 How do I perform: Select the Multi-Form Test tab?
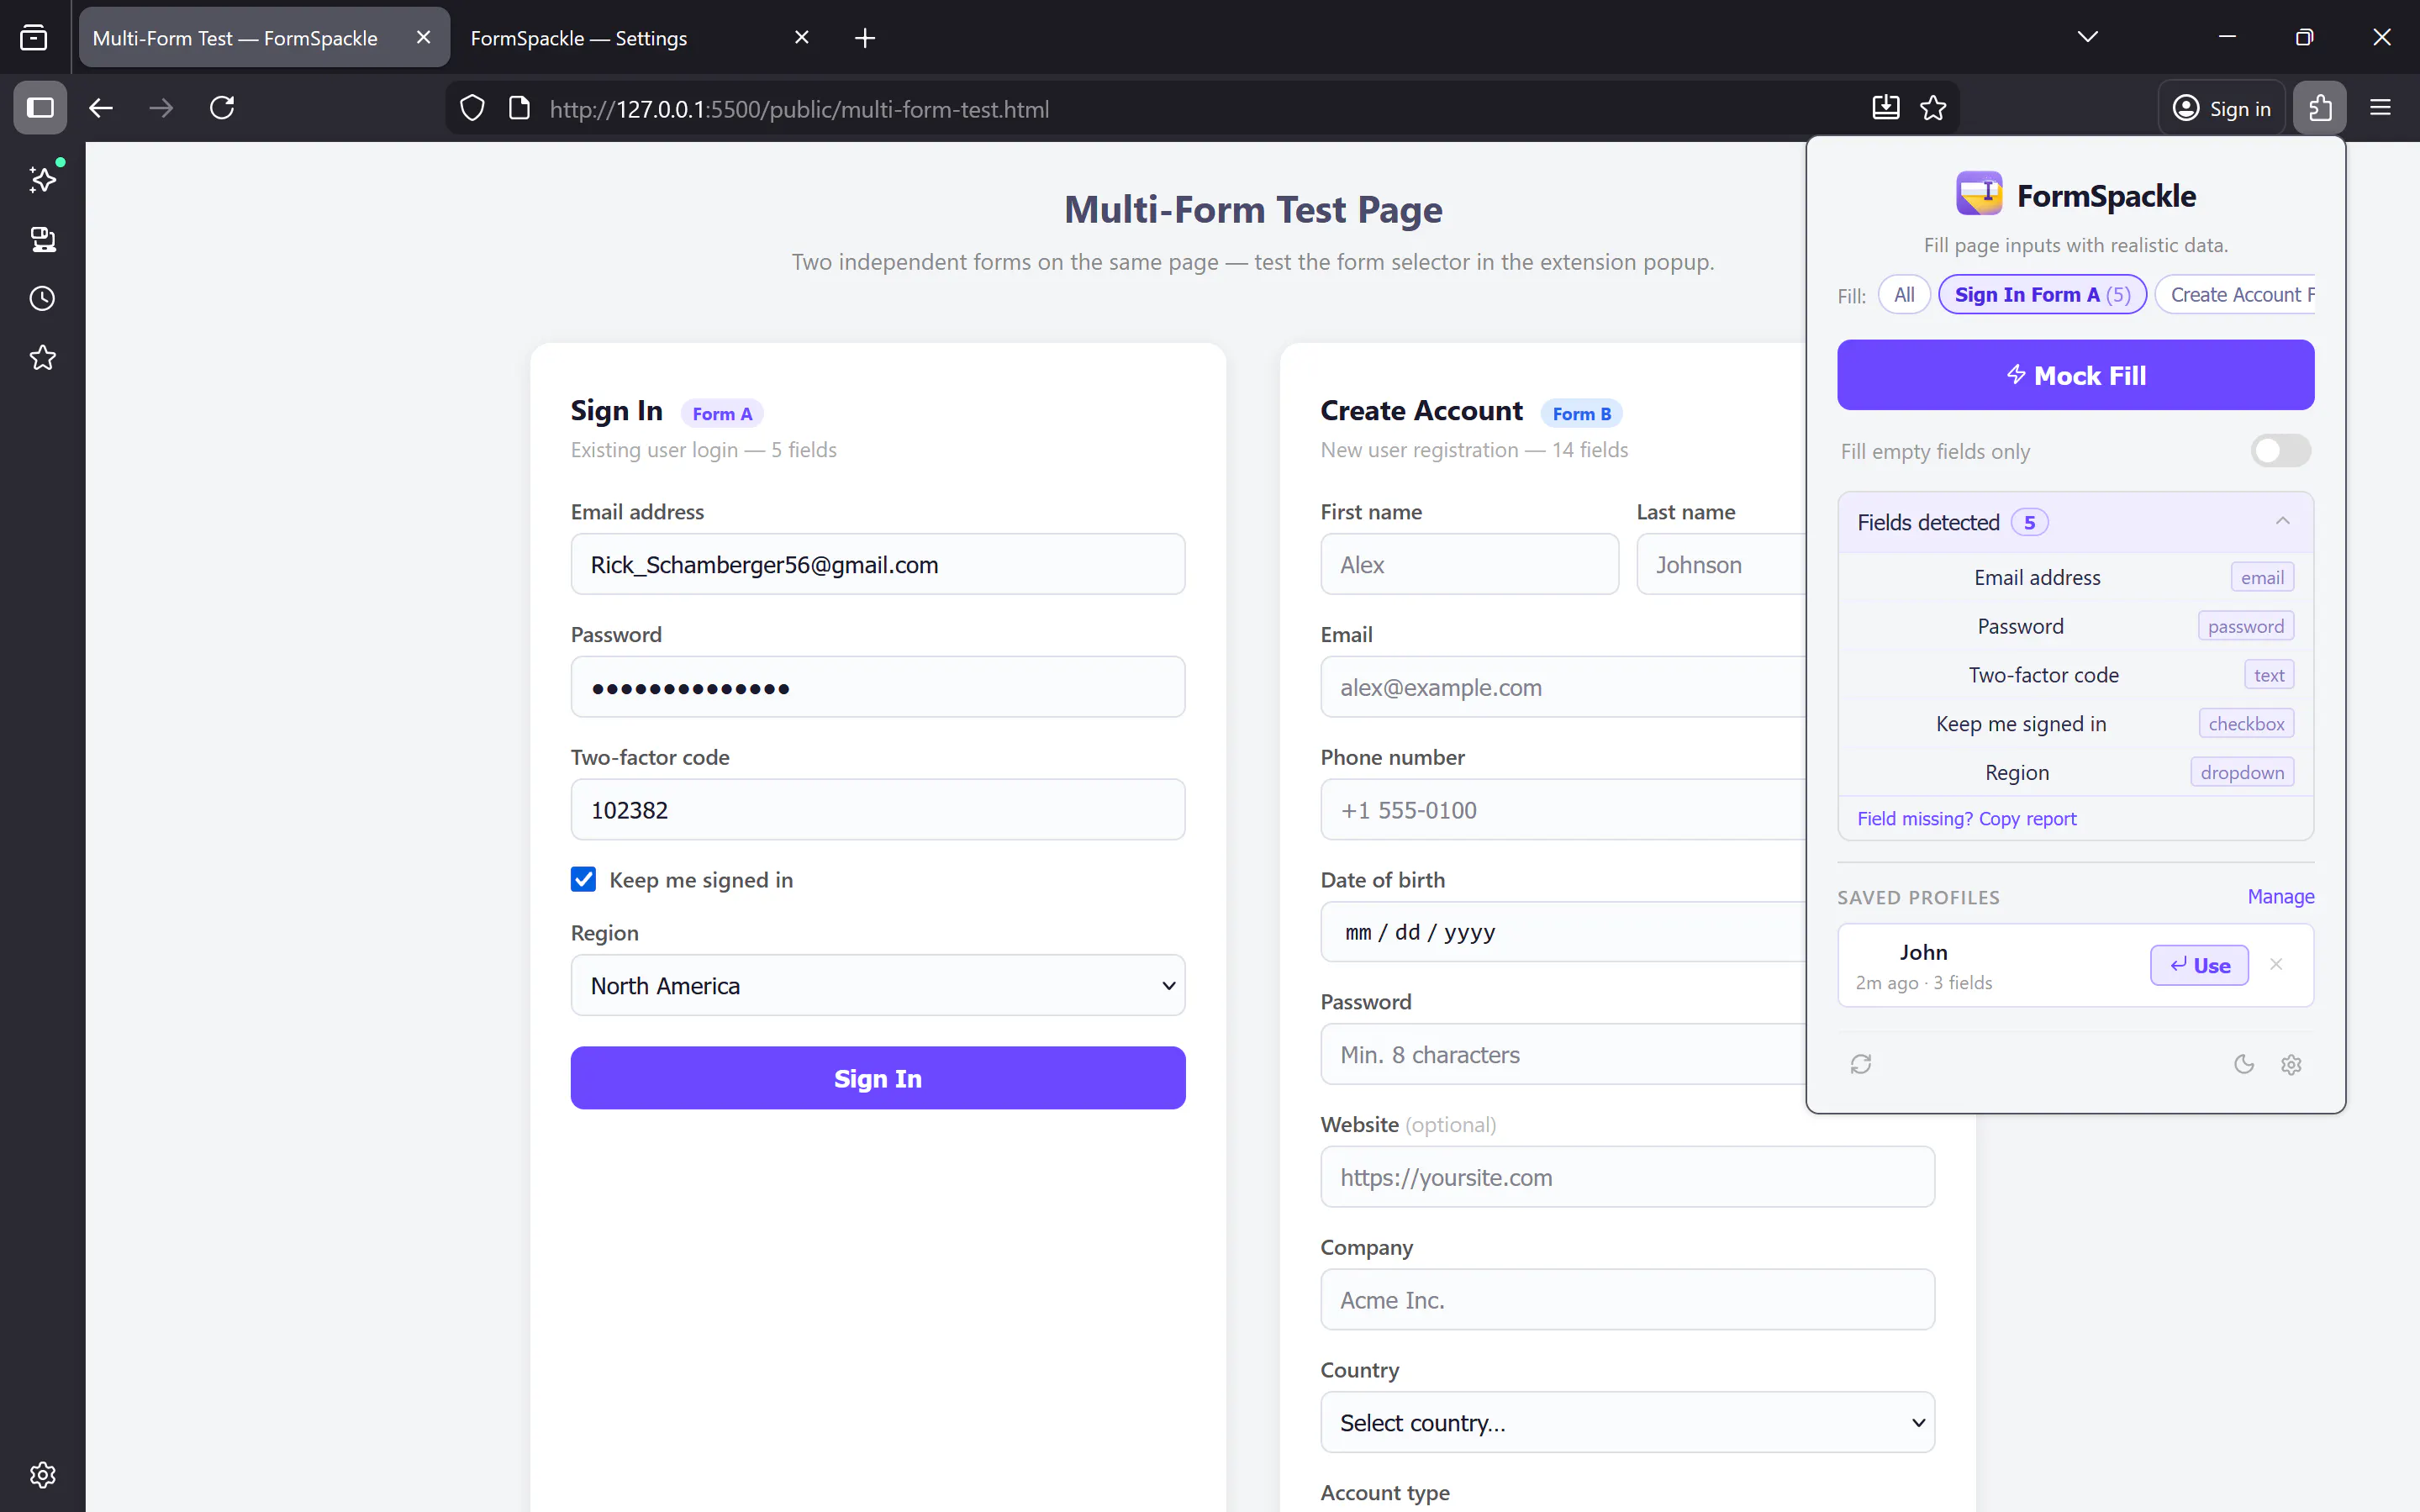pyautogui.click(x=264, y=38)
